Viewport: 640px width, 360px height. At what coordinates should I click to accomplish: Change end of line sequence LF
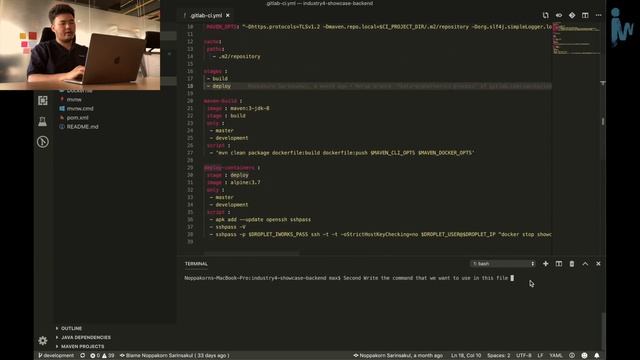540,356
